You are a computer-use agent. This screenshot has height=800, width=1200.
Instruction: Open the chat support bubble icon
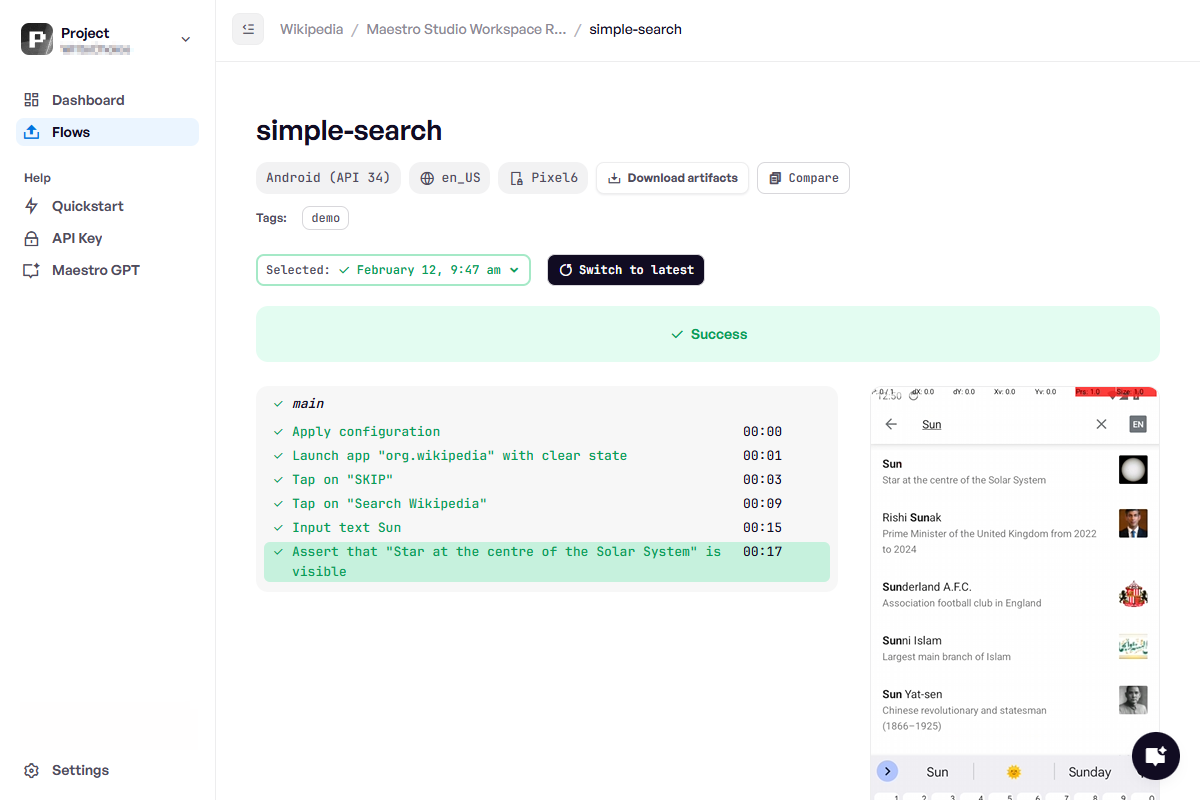(1155, 755)
